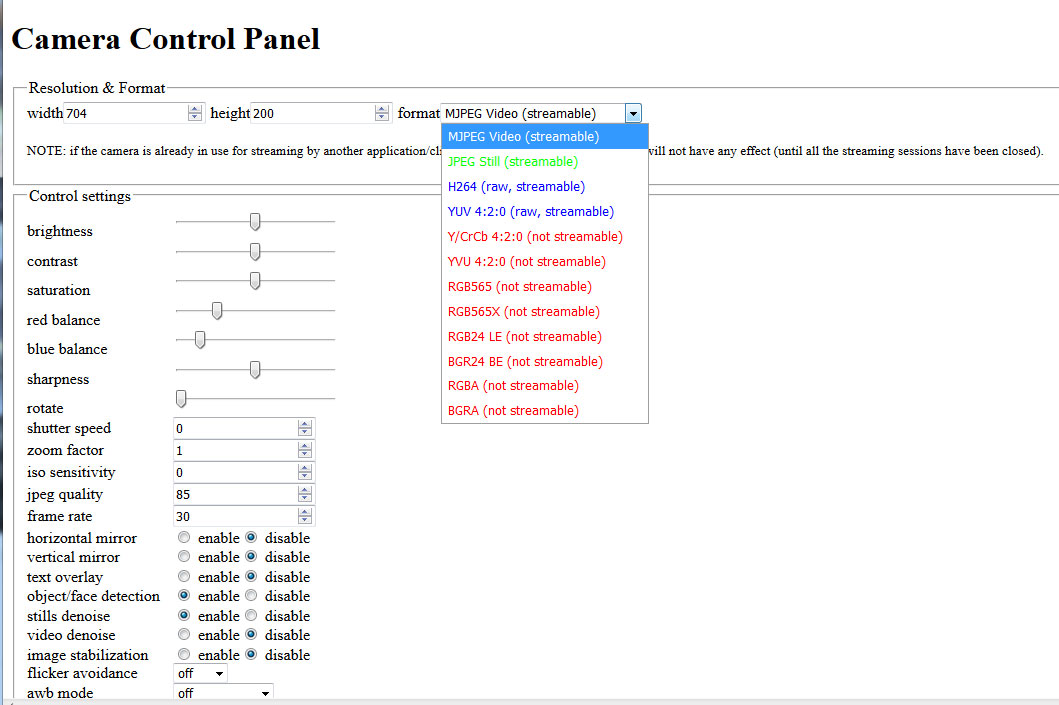Click the rotate slider handle

pyautogui.click(x=181, y=398)
